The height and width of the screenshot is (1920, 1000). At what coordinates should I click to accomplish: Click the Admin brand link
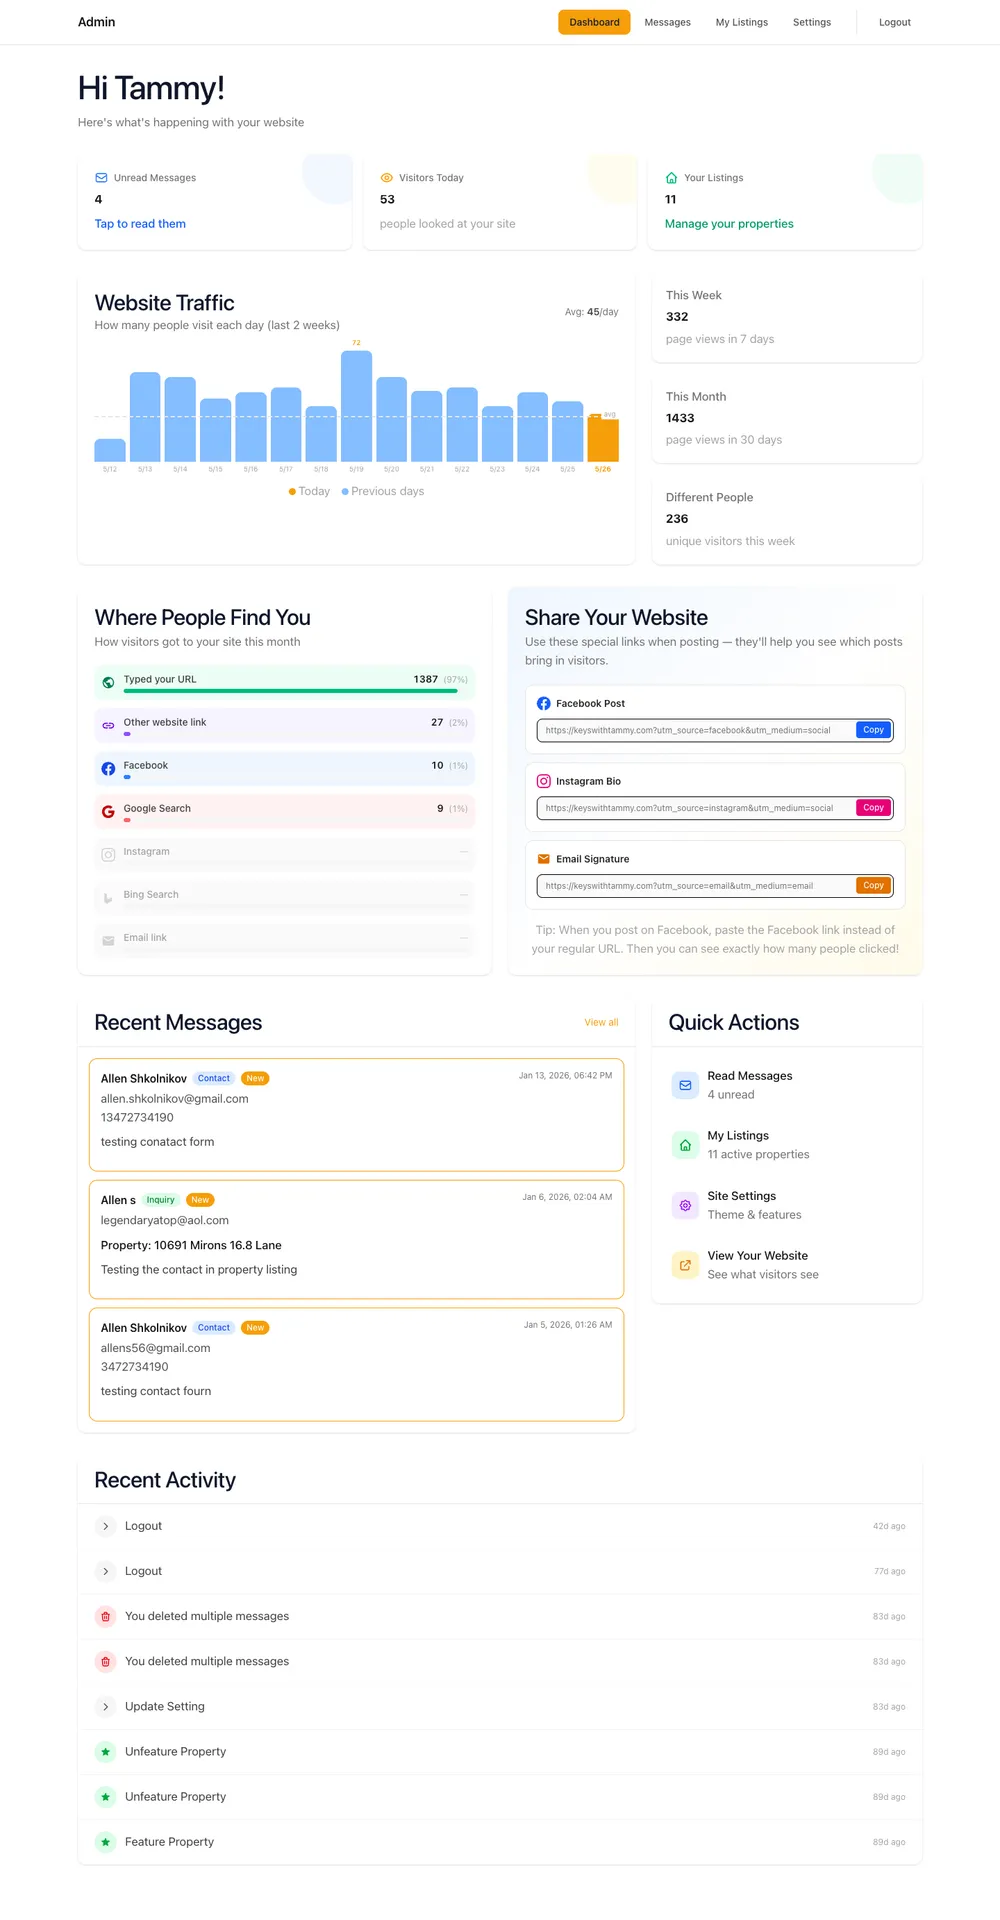[x=96, y=22]
